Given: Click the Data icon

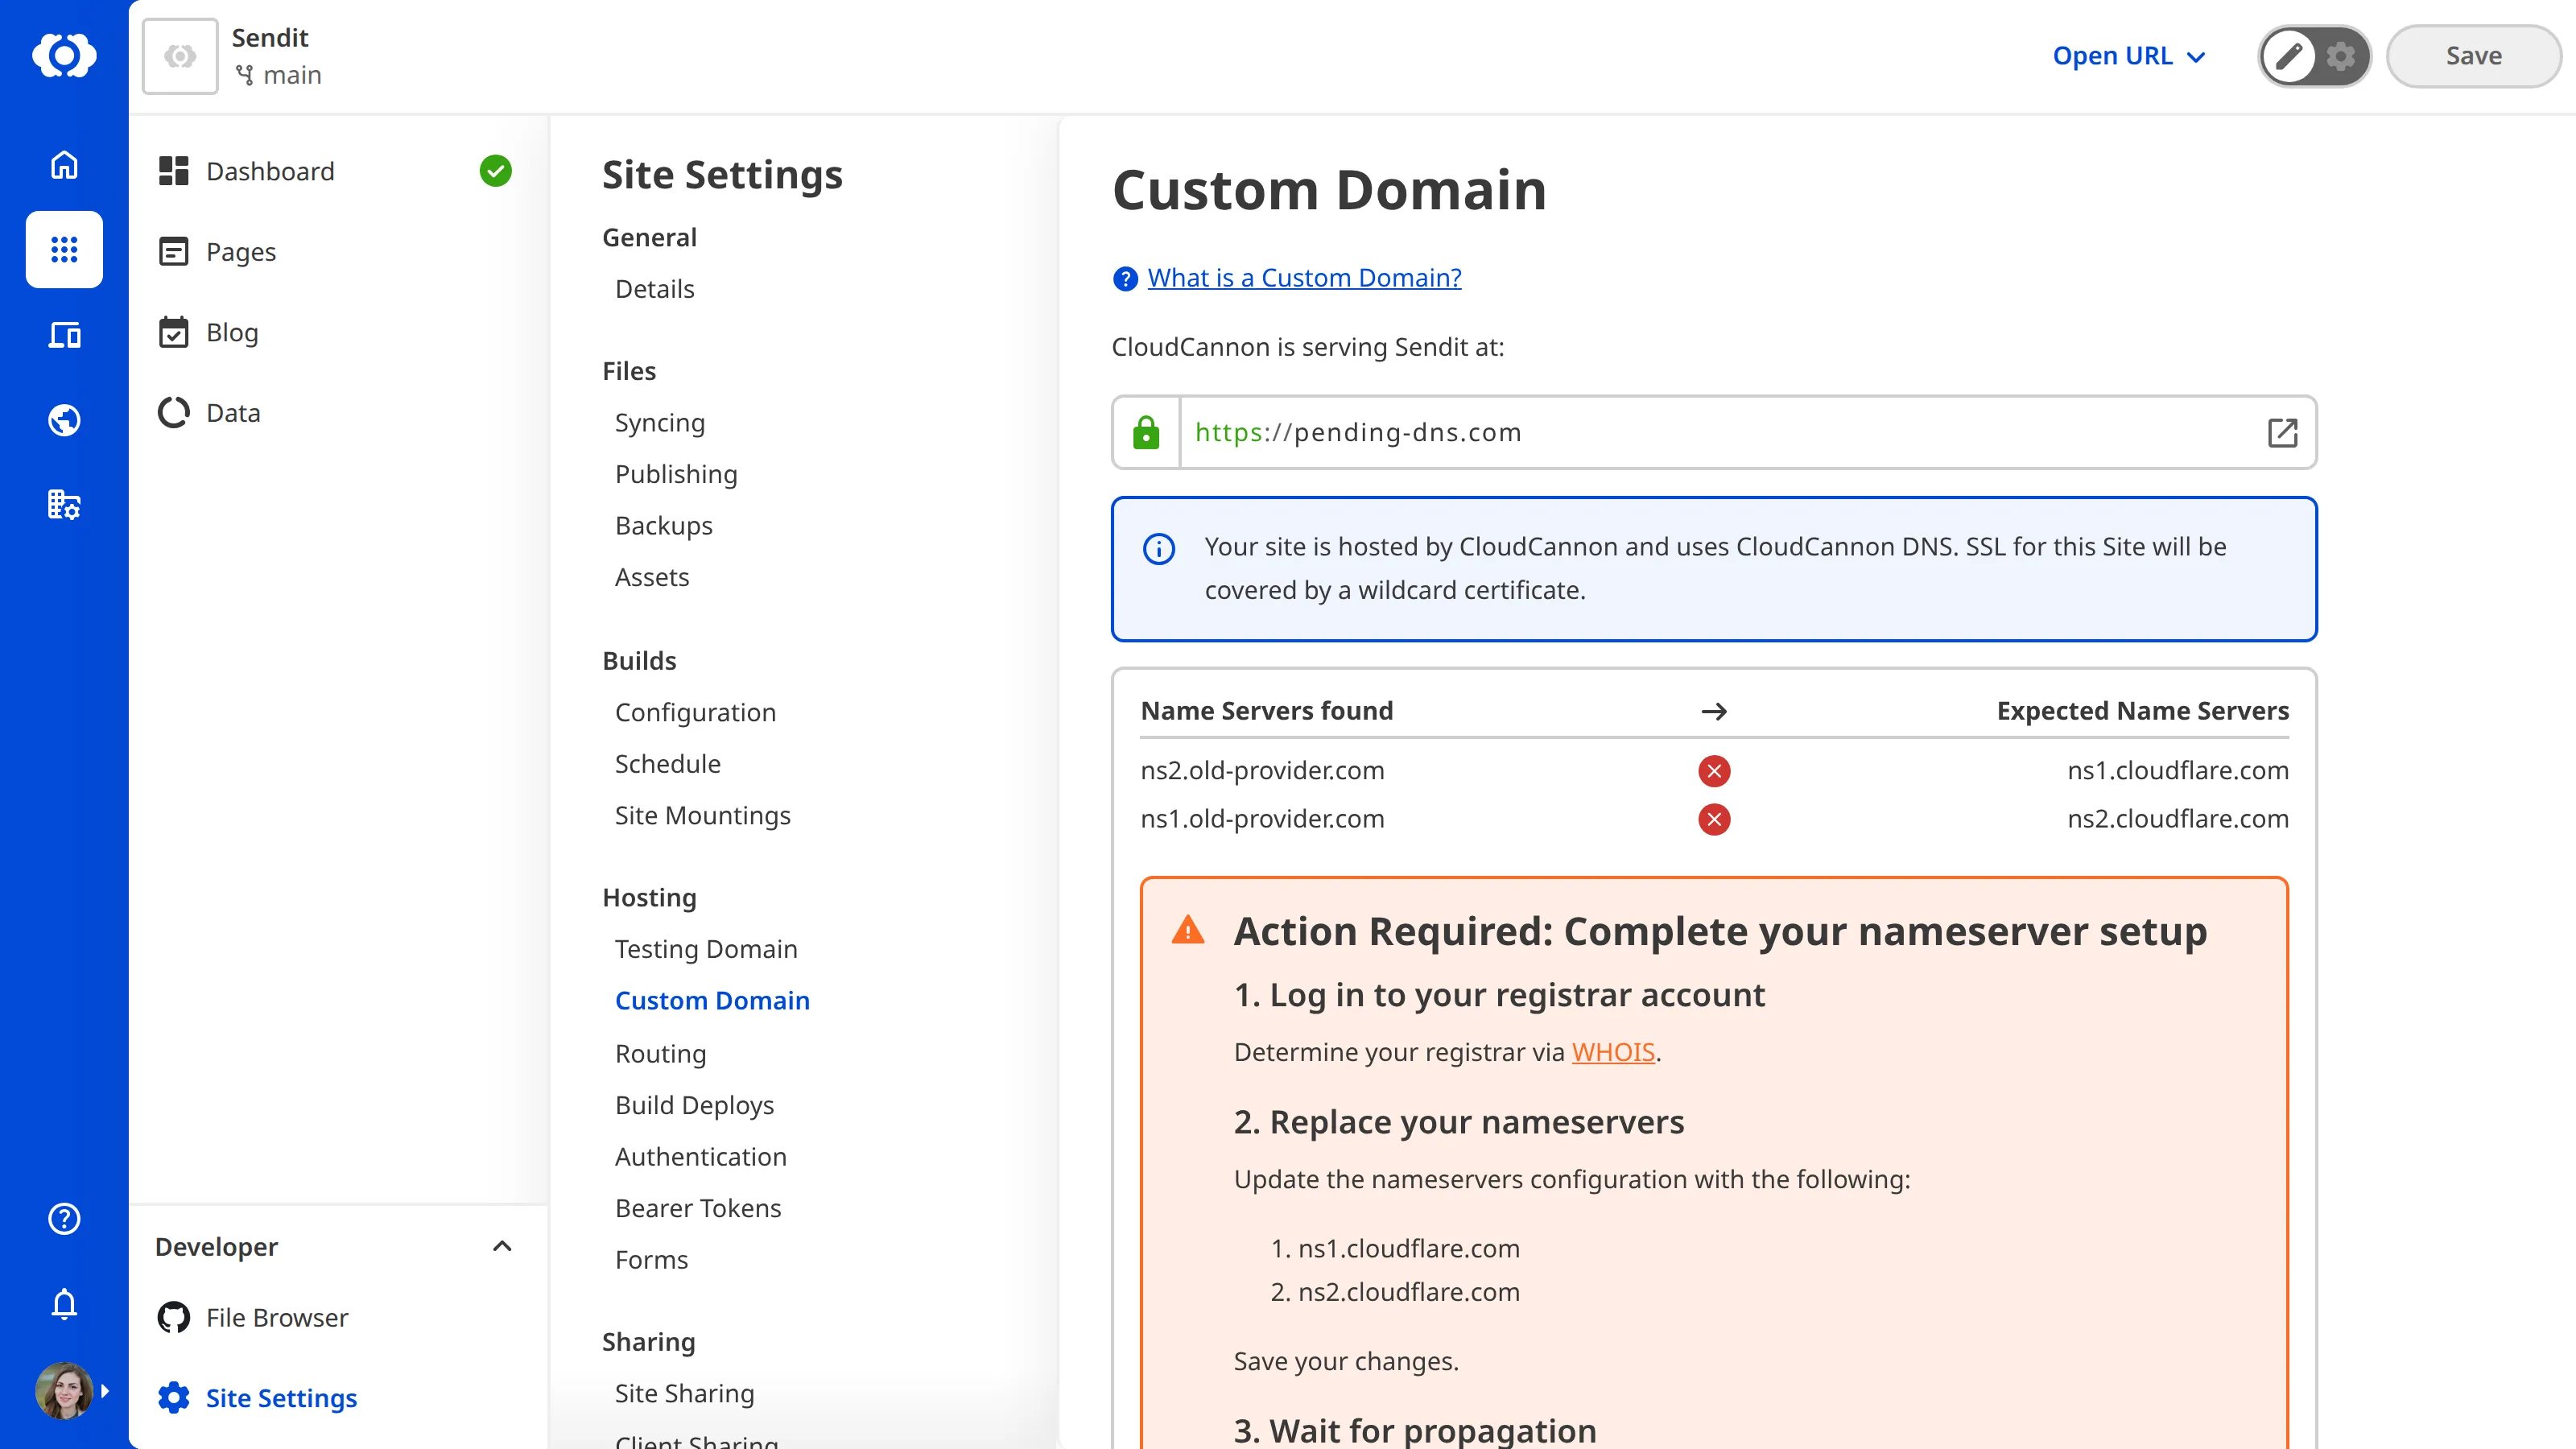Looking at the screenshot, I should (174, 413).
